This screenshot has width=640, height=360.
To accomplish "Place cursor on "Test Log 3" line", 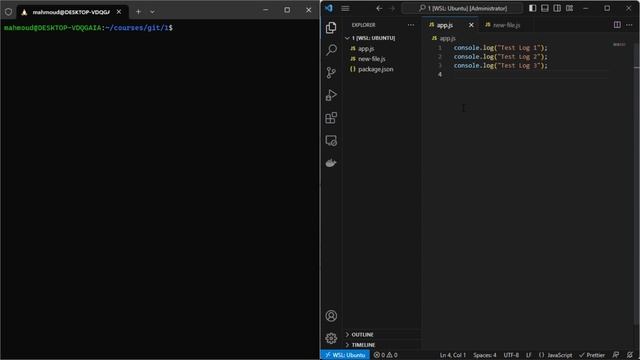I will point(500,65).
